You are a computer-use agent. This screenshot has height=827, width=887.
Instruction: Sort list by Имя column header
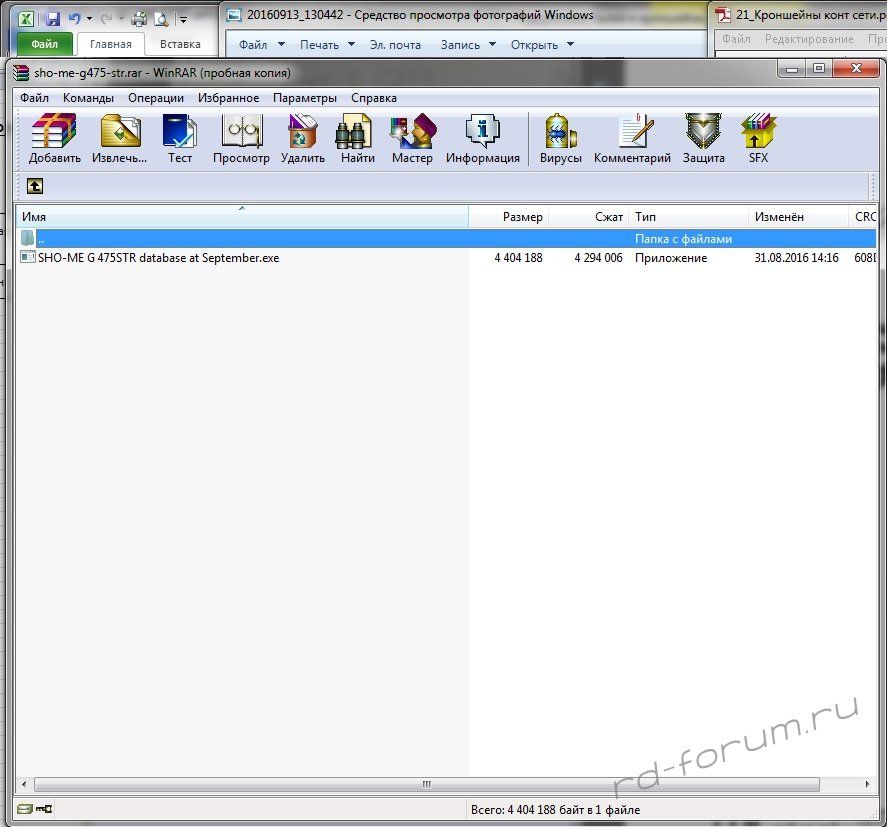(x=242, y=217)
